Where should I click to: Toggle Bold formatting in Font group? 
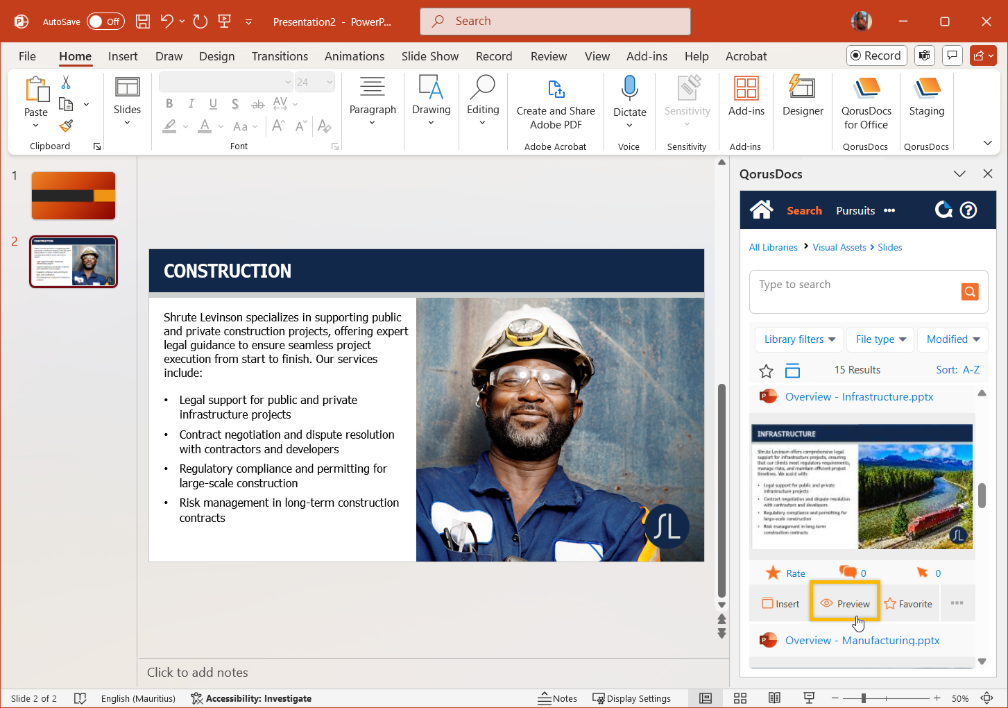click(169, 104)
